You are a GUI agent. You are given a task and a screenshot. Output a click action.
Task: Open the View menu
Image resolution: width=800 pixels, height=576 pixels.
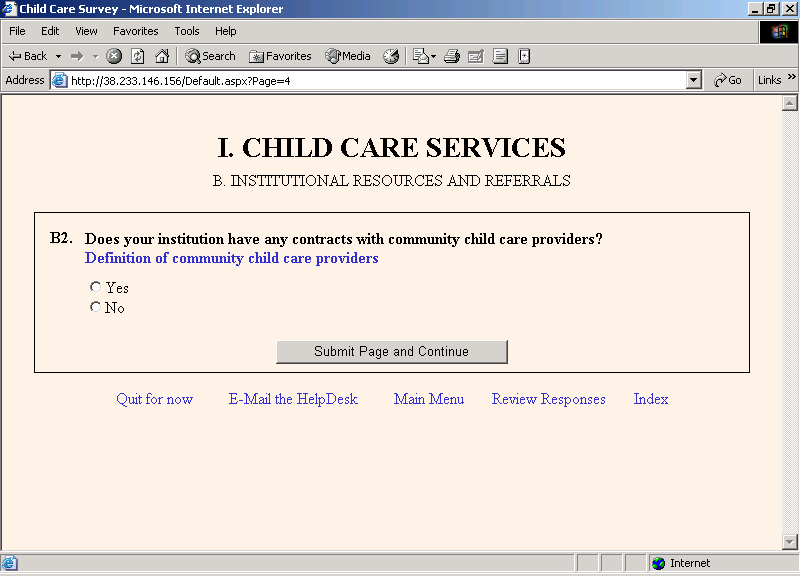86,31
